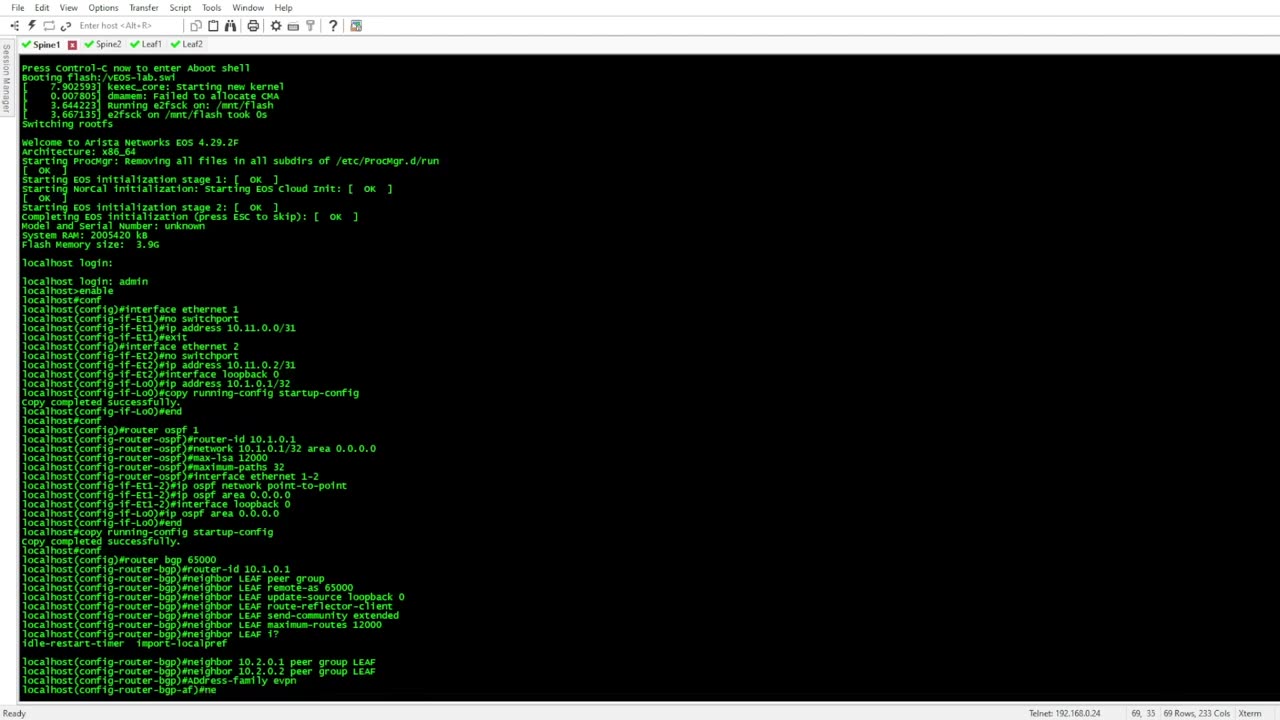Close the Spine1 tab with red X
Image resolution: width=1280 pixels, height=720 pixels.
[72, 45]
